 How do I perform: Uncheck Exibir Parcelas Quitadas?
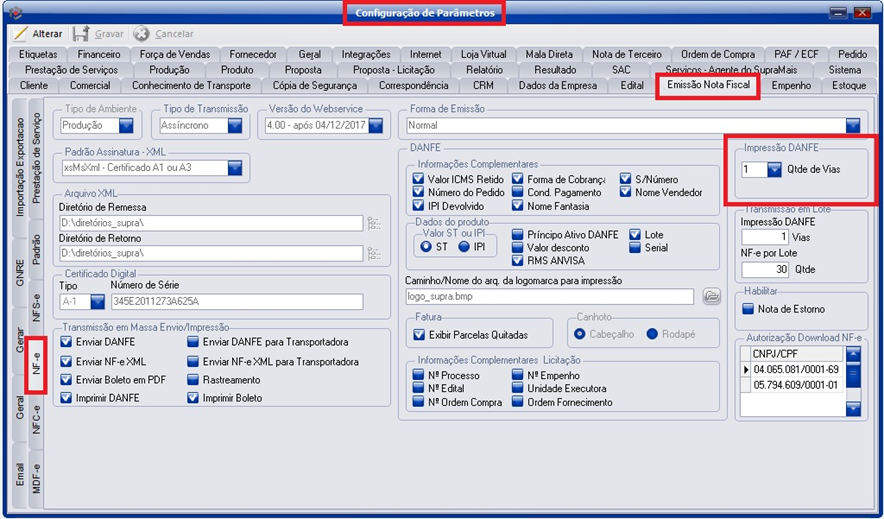(420, 335)
